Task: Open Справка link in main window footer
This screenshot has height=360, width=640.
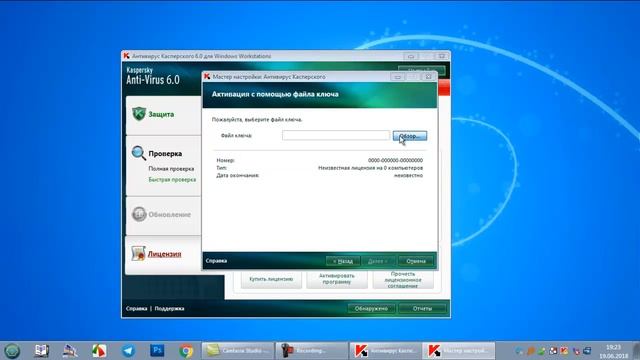Action: pos(136,309)
